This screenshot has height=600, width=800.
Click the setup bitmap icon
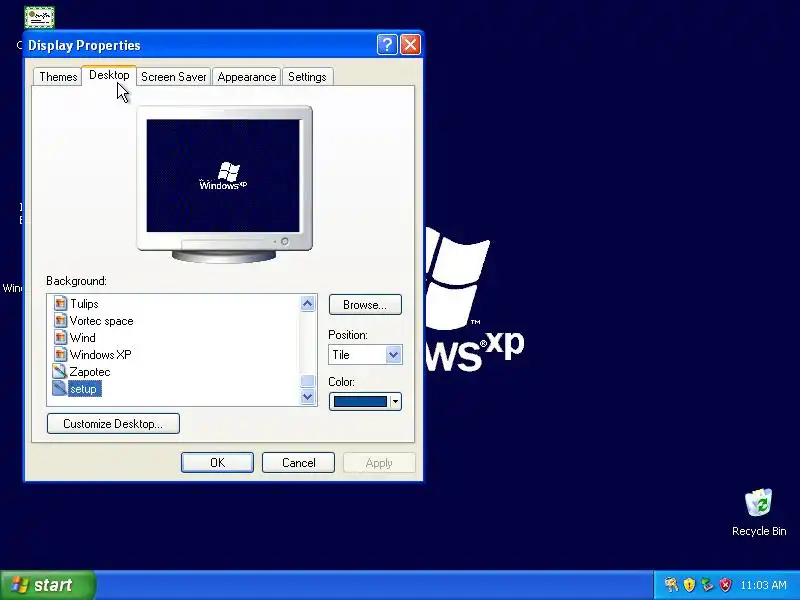click(60, 388)
